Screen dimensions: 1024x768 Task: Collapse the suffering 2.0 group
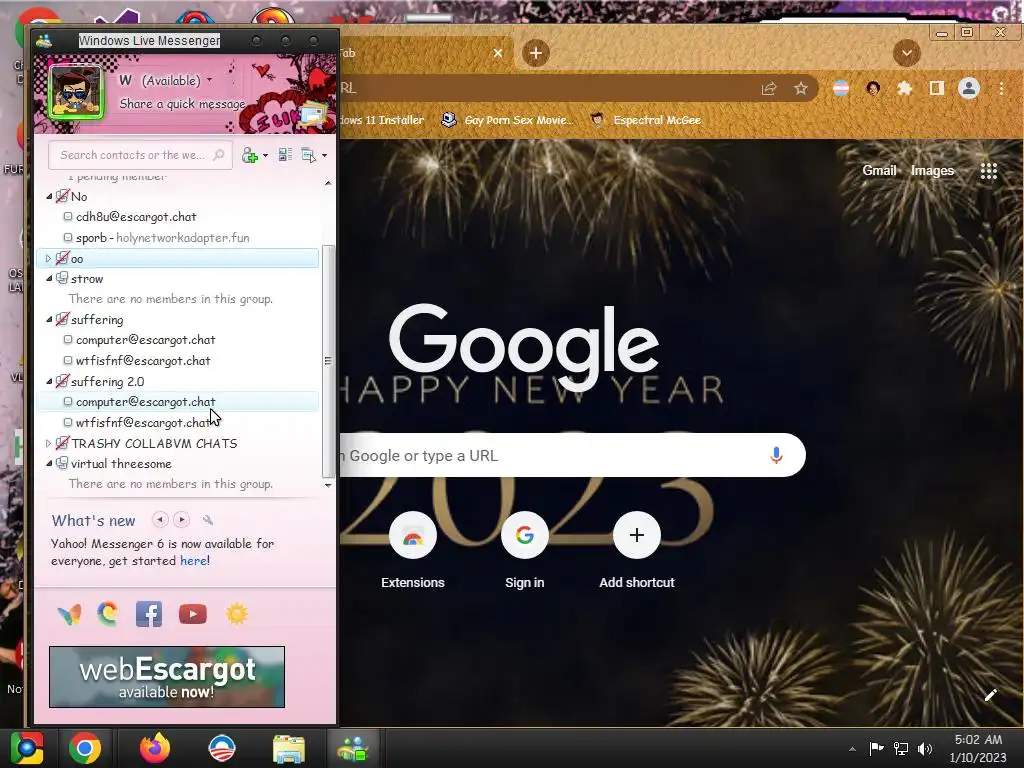click(x=49, y=381)
